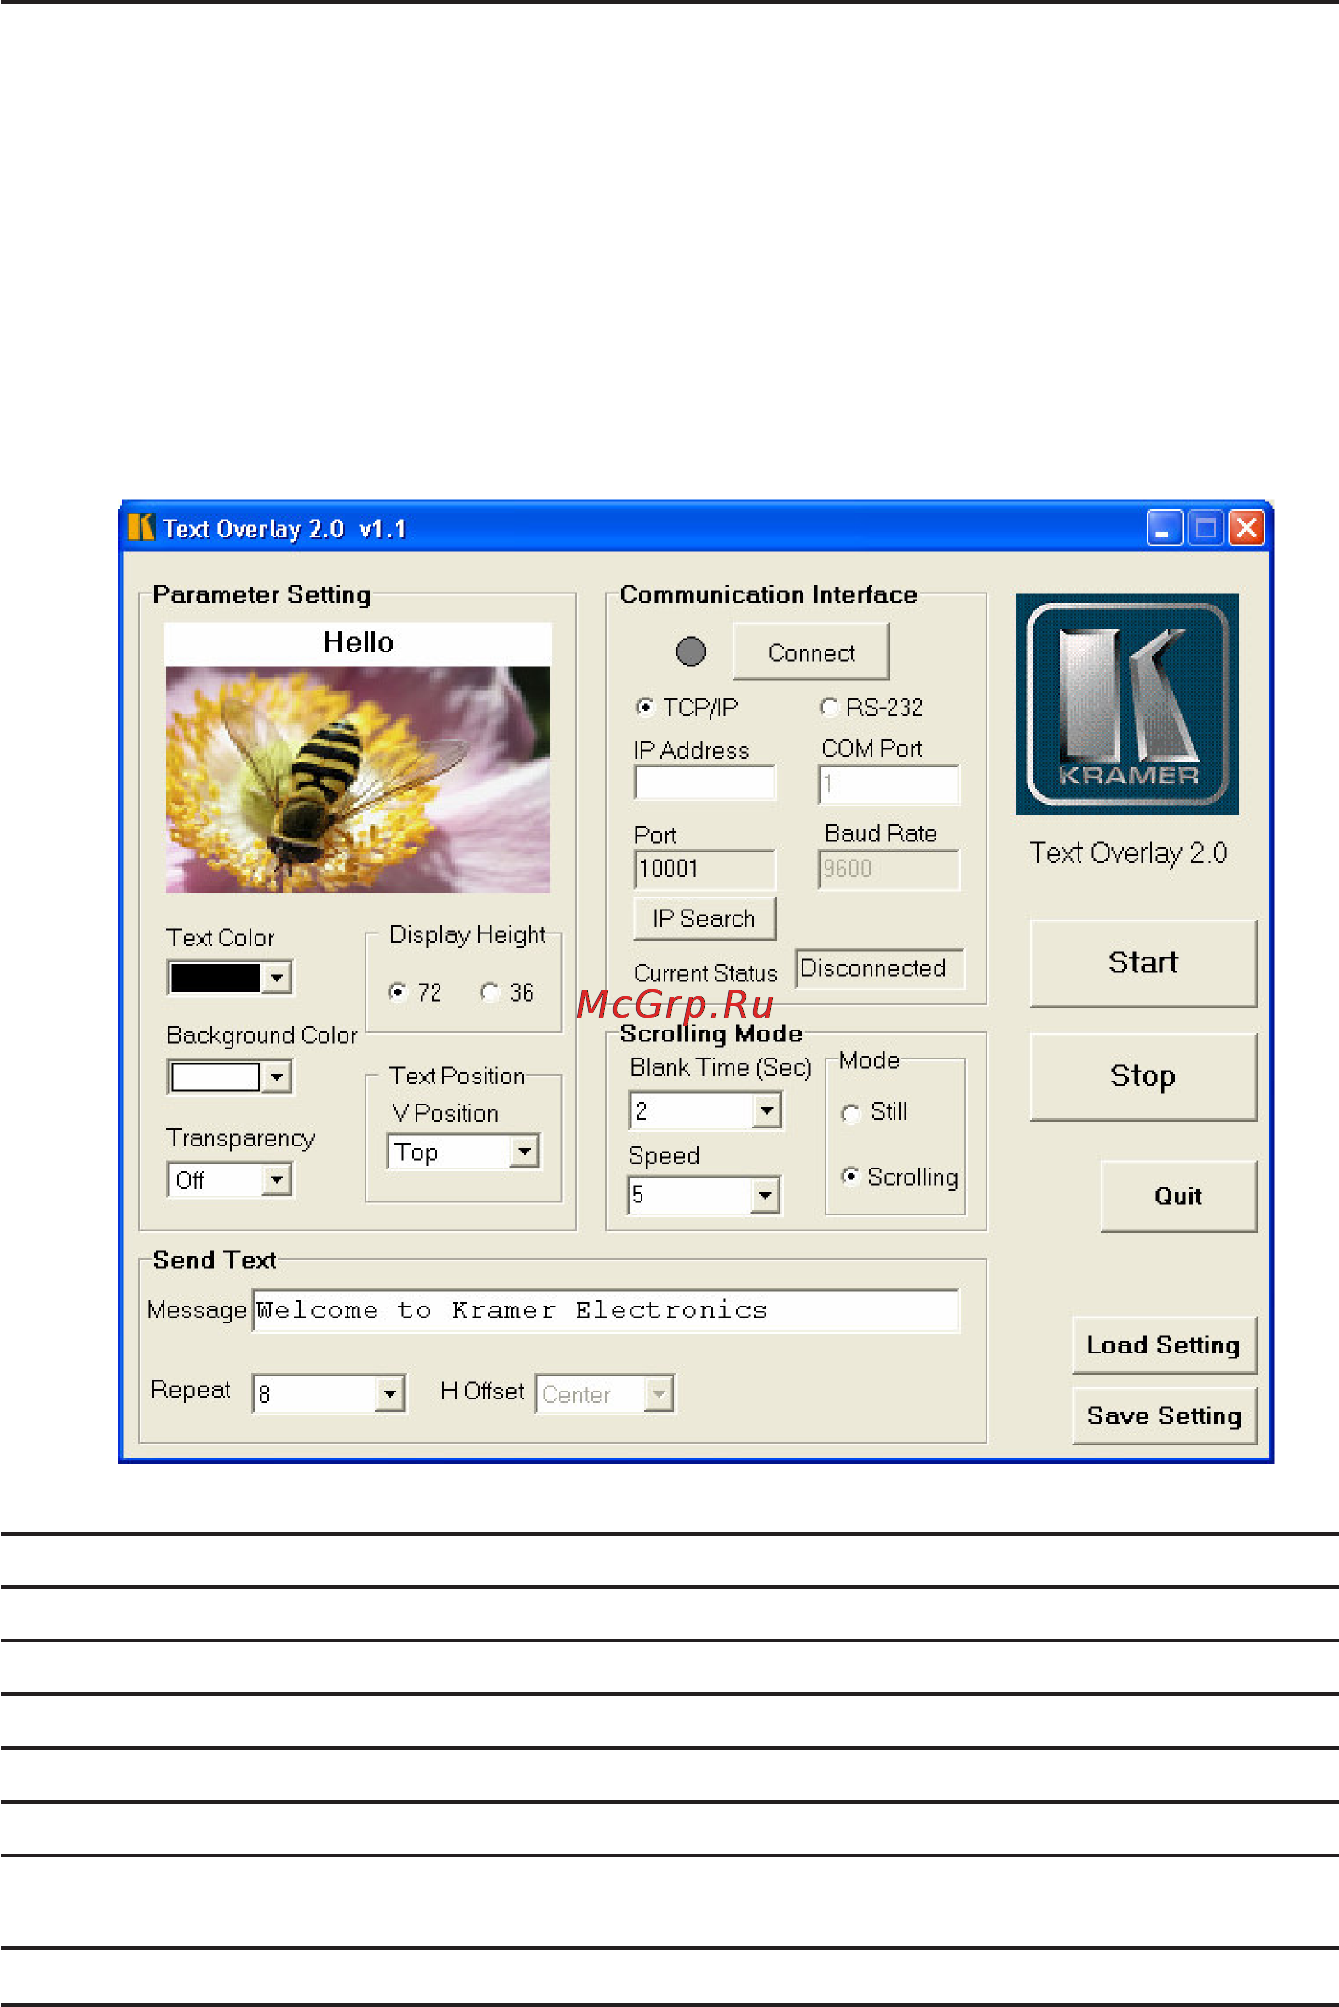1339x2007 pixels.
Task: Select Still mode
Action: point(851,1113)
